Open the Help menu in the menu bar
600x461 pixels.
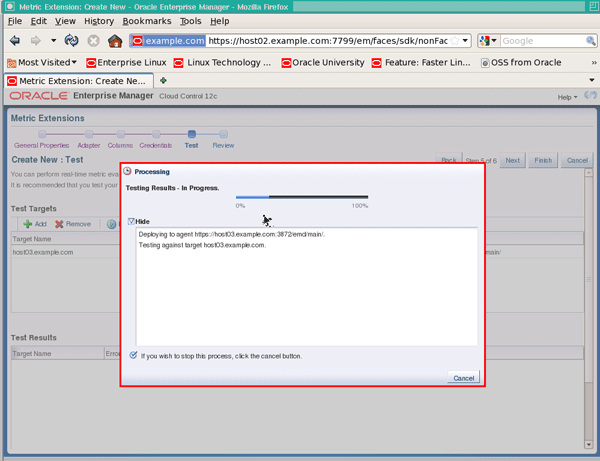(x=220, y=21)
